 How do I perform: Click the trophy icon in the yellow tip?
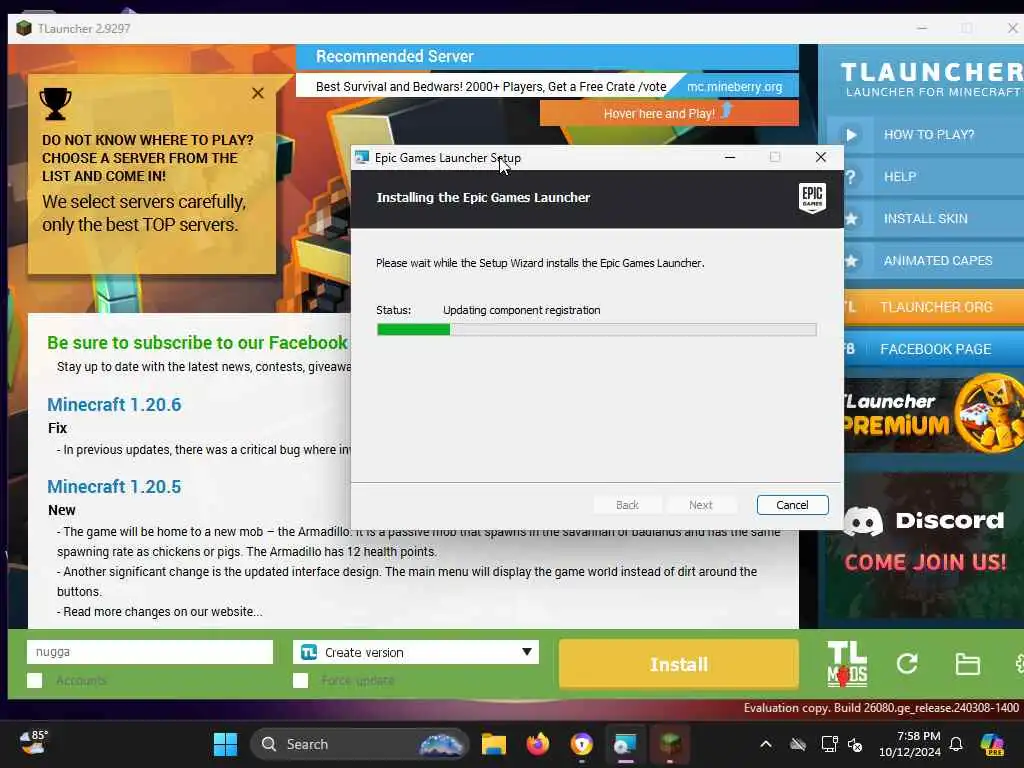pyautogui.click(x=56, y=103)
